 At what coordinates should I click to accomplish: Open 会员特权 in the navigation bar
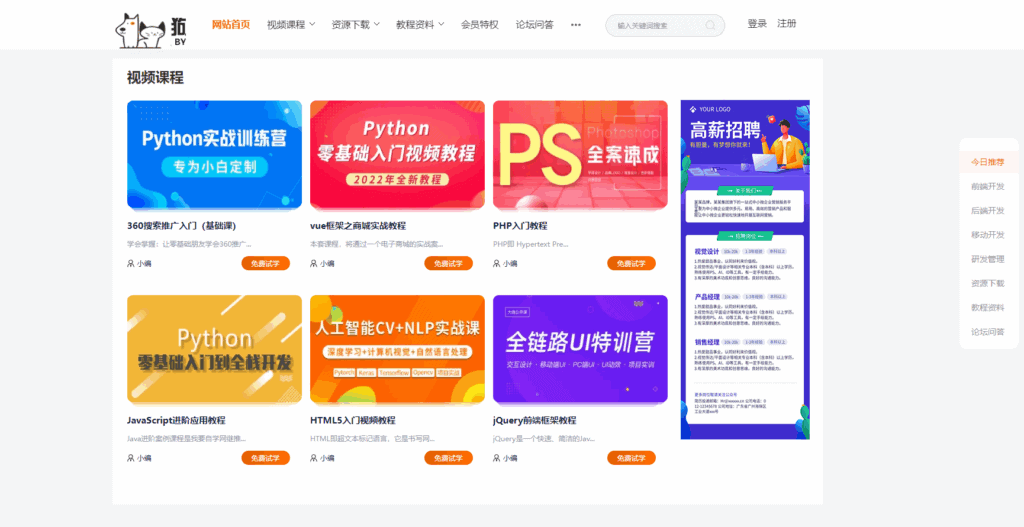479,25
